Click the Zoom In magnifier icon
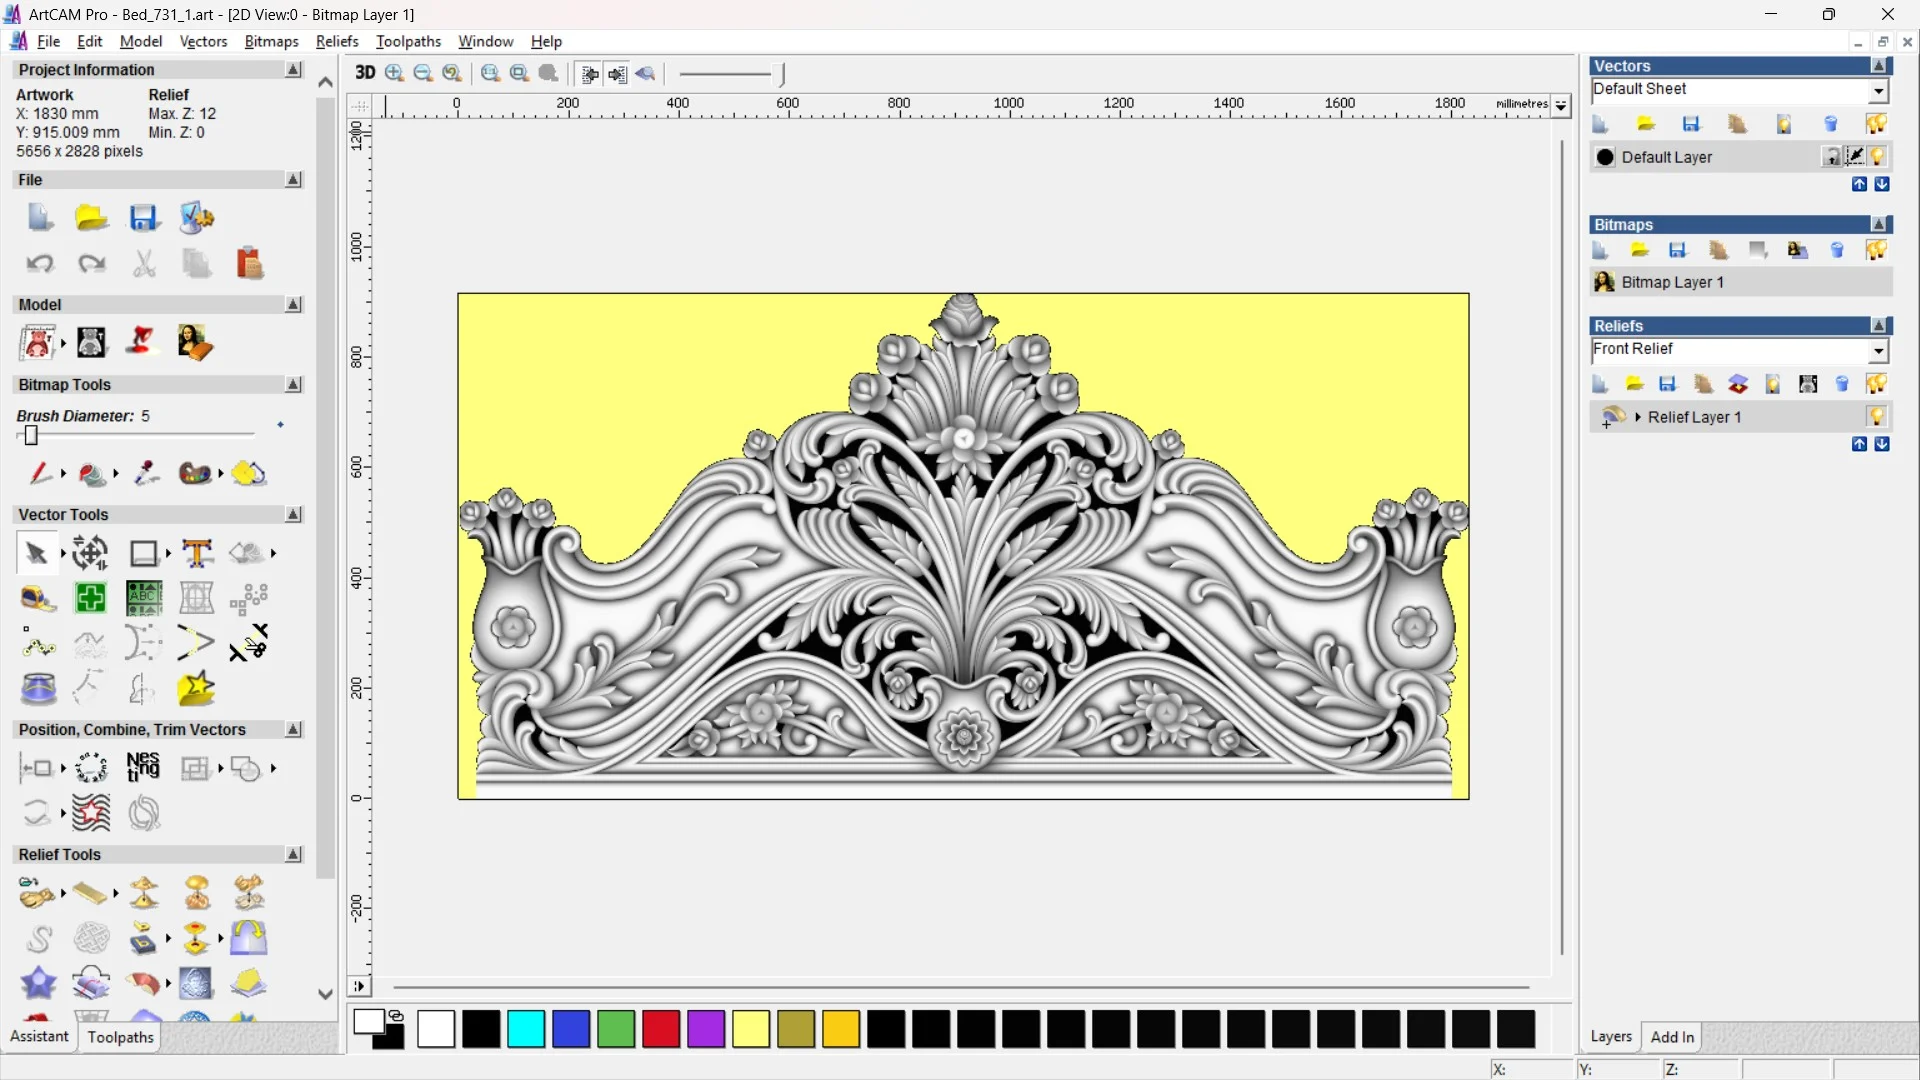The width and height of the screenshot is (1920, 1080). pyautogui.click(x=394, y=73)
